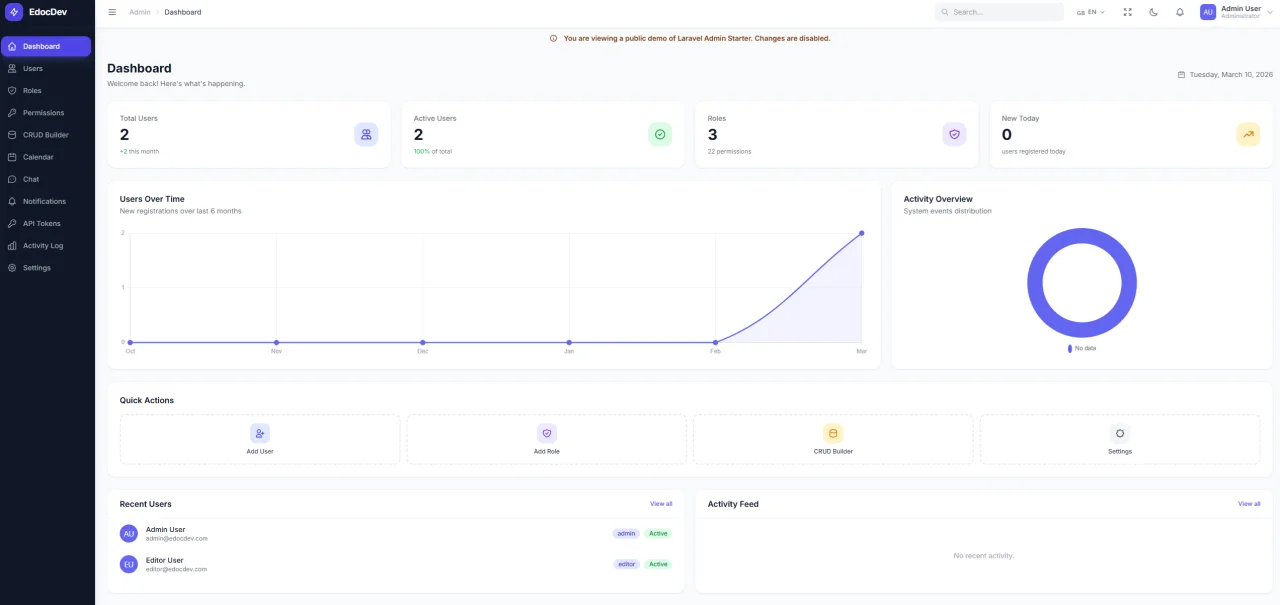
Task: Open the Admin User profile menu
Action: pyautogui.click(x=1236, y=12)
